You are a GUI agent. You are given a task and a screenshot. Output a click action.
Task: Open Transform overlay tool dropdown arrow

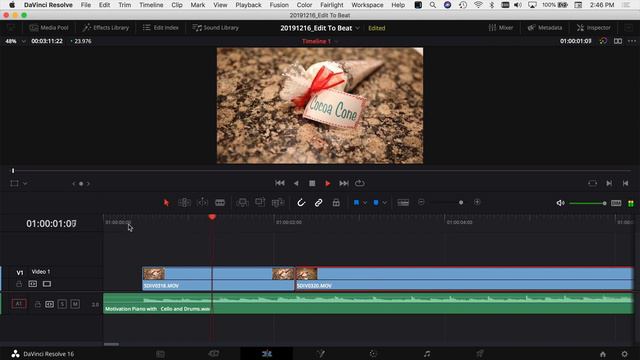(x=25, y=184)
